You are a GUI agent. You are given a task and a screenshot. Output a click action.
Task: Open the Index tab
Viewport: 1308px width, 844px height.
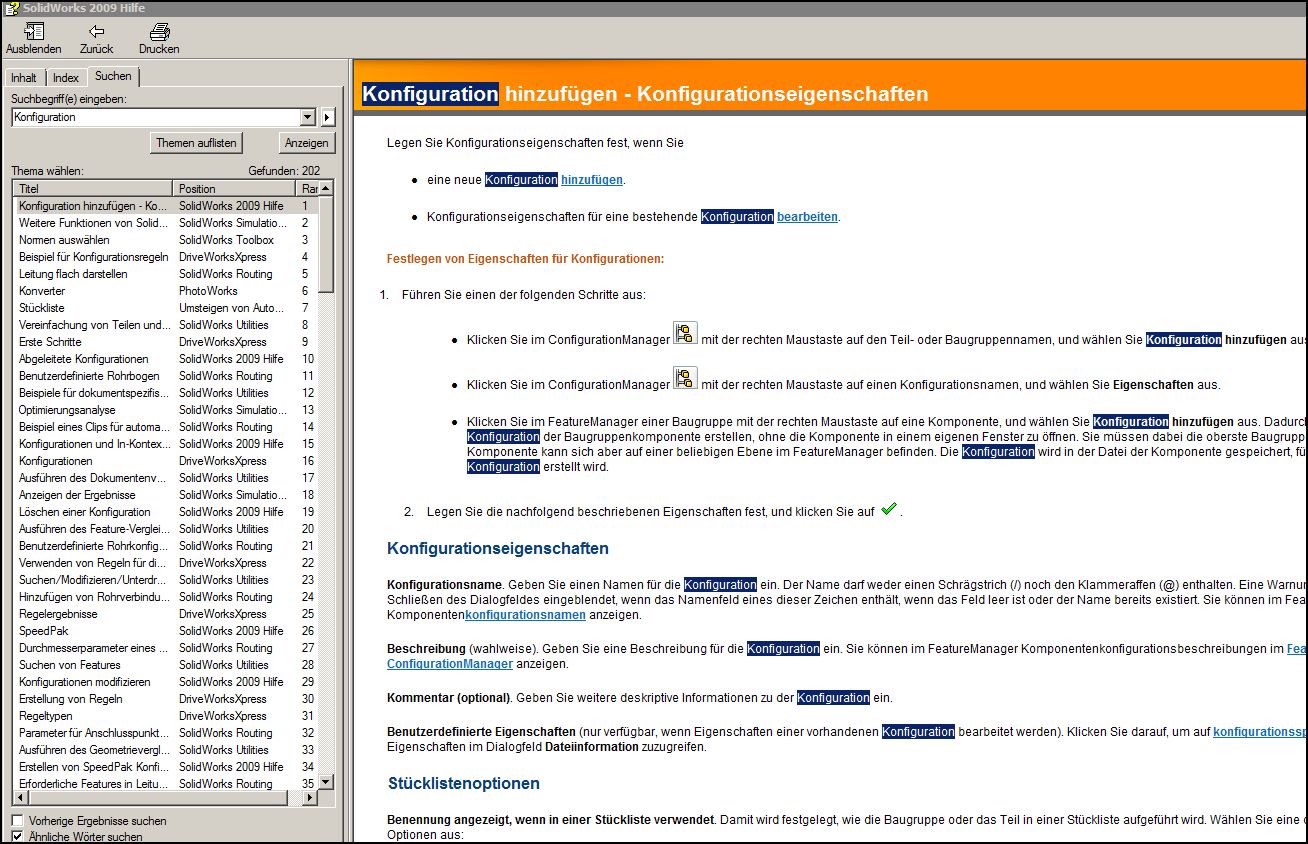66,78
